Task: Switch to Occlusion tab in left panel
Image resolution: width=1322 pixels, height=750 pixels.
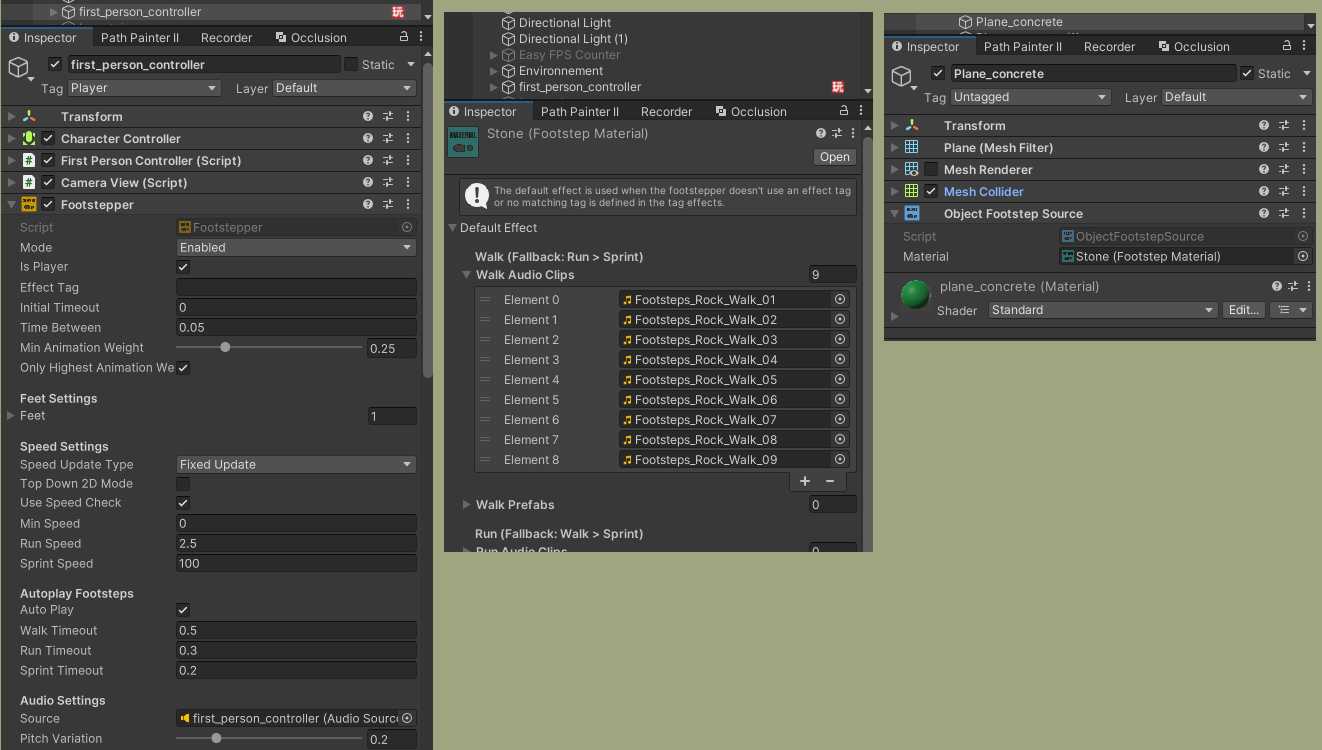Action: (x=310, y=38)
